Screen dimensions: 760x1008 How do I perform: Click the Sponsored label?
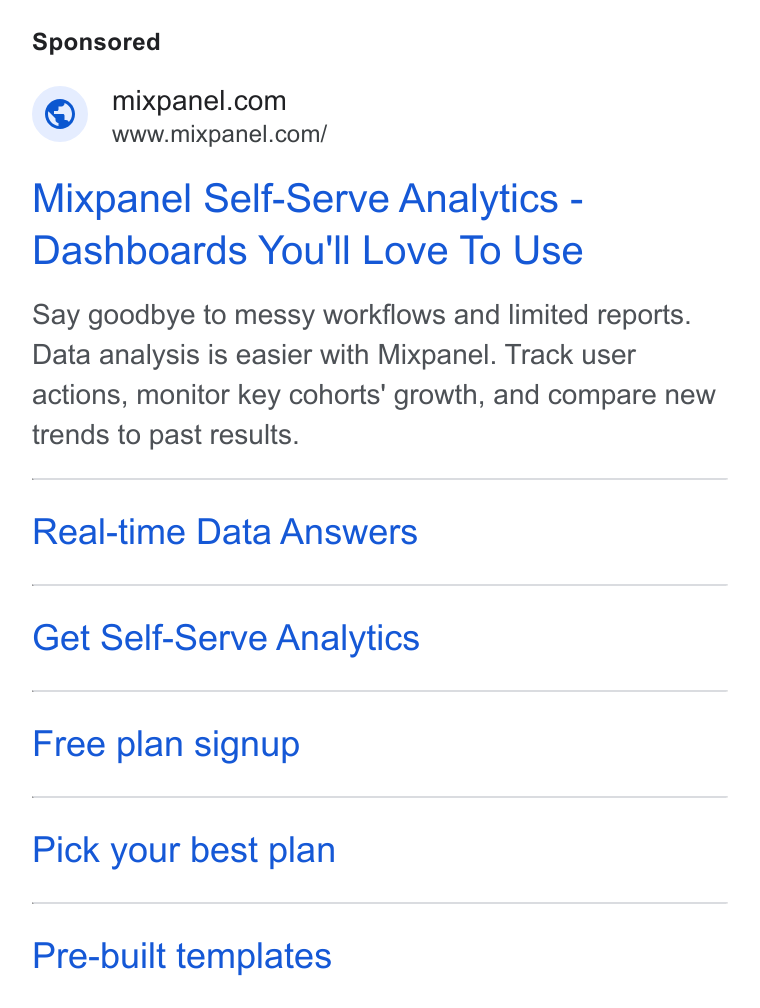tap(96, 42)
